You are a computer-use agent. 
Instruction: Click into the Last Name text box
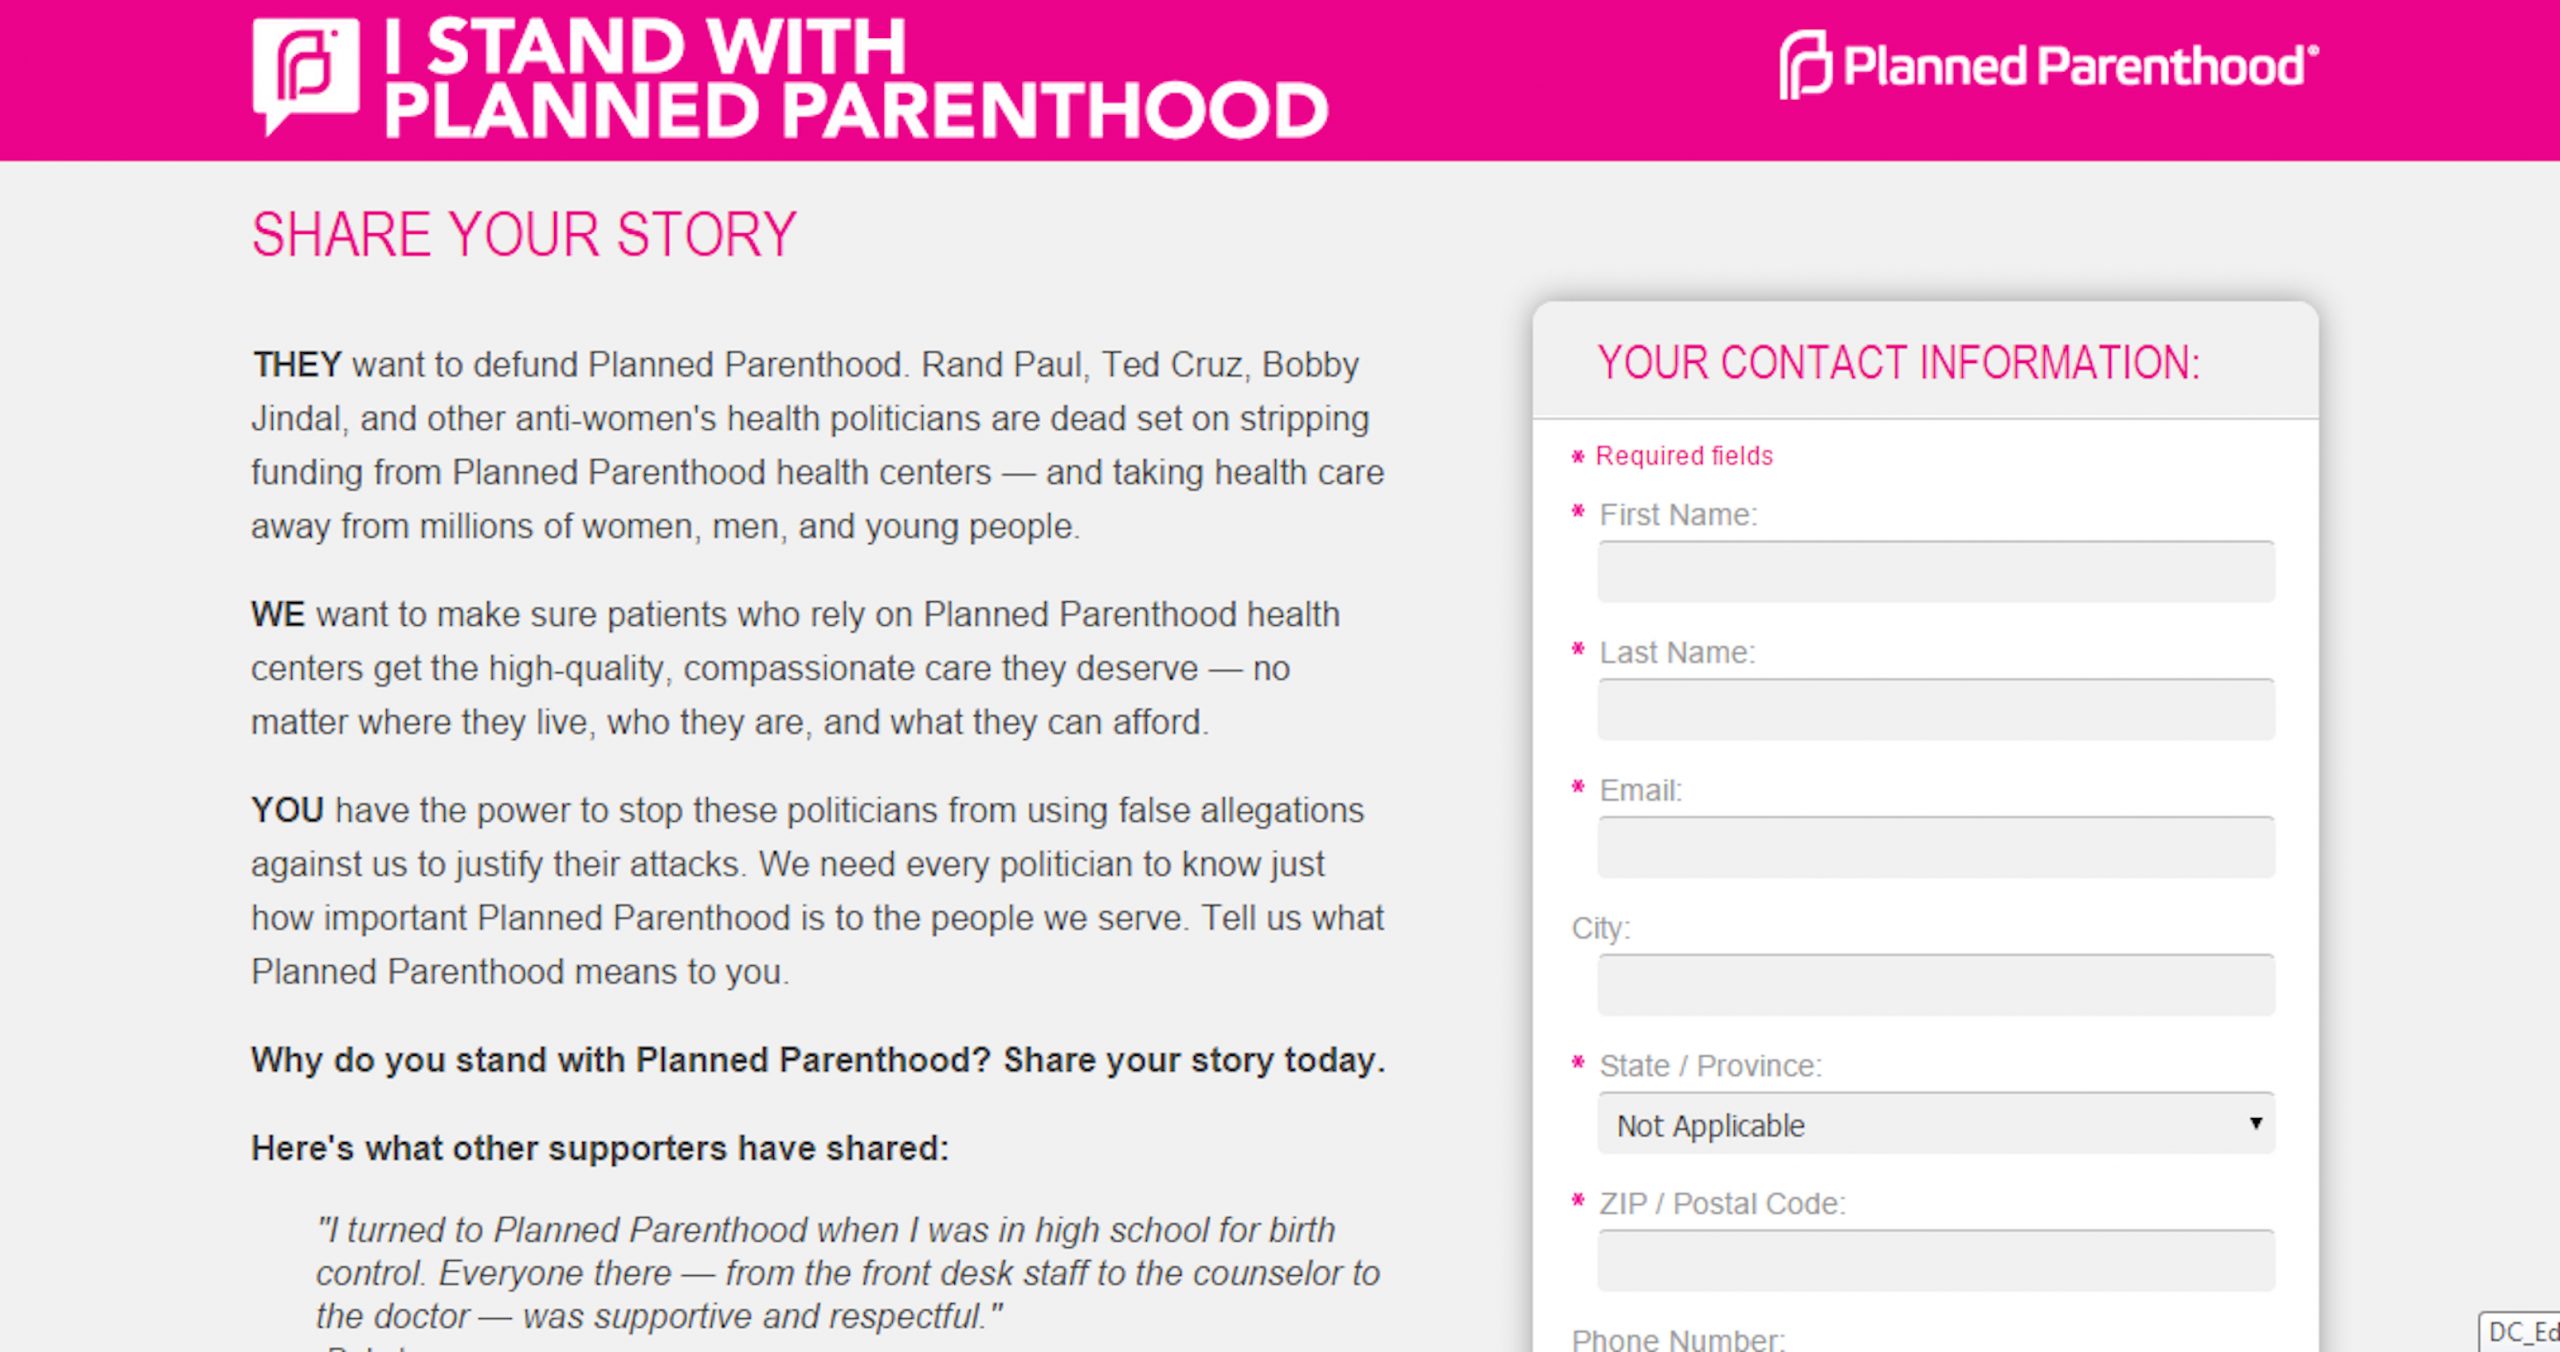pos(1935,710)
